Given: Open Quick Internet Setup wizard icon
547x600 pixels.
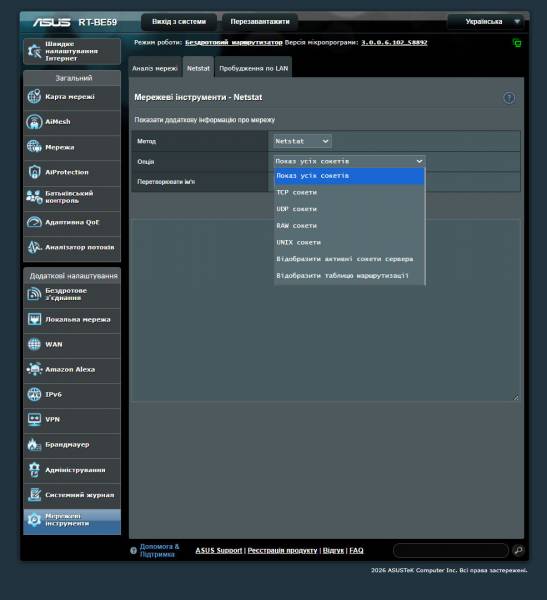Looking at the screenshot, I should click(34, 51).
